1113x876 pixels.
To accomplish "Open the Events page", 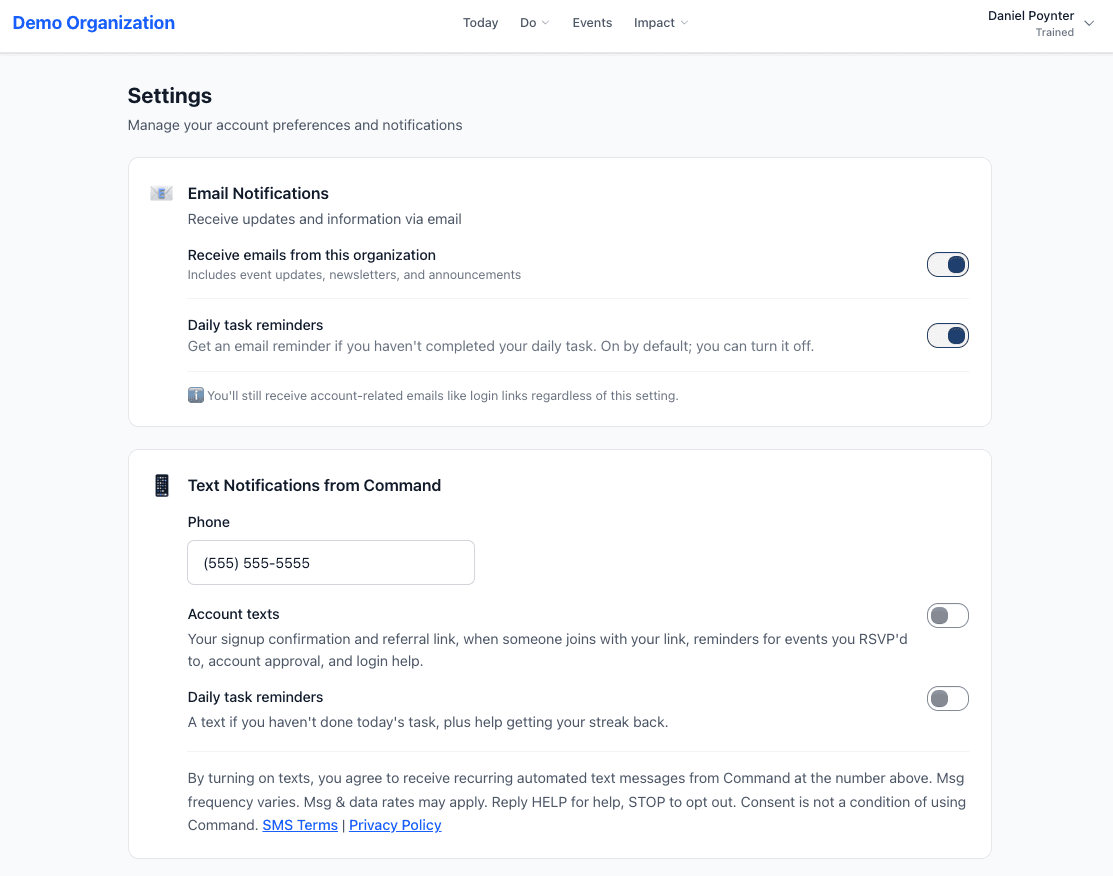I will [x=592, y=23].
